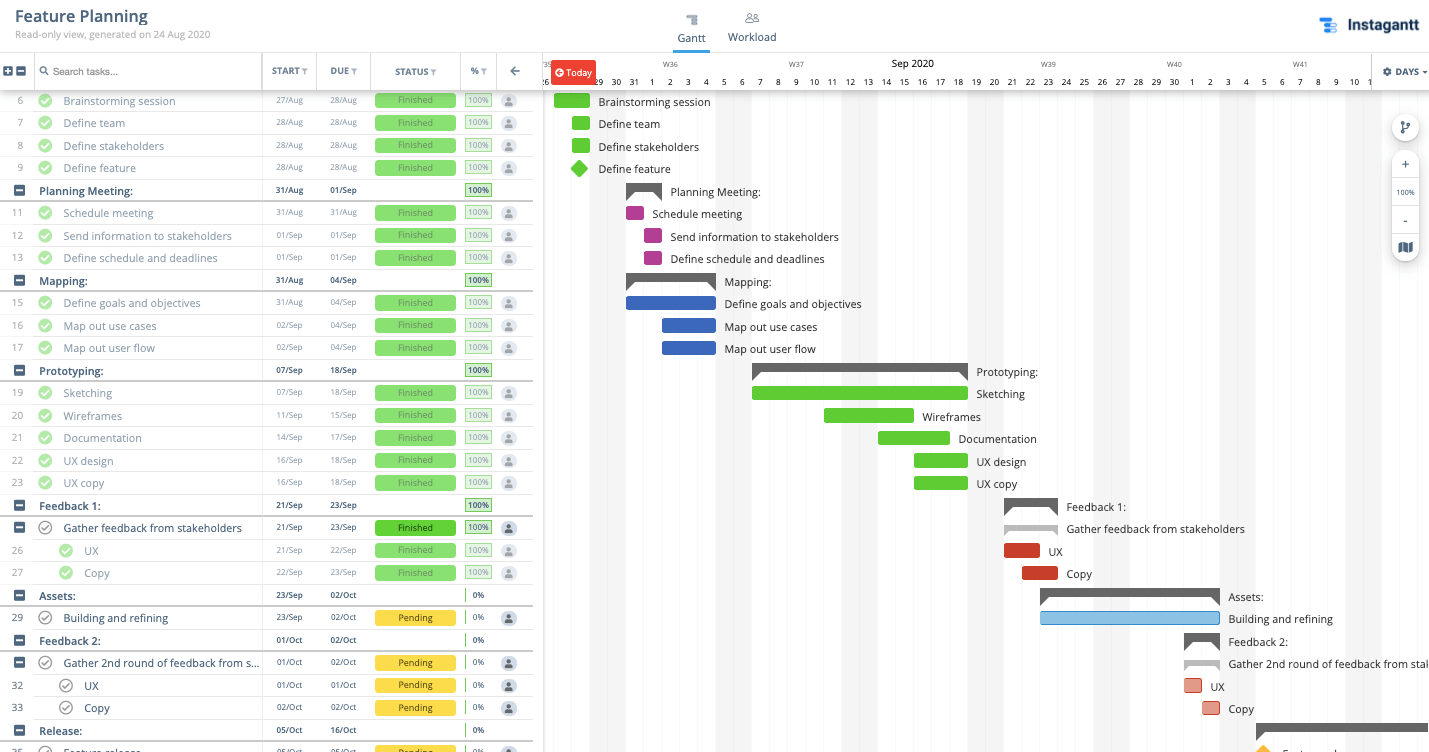
Task: Switch to the Workload tab
Action: pos(751,27)
